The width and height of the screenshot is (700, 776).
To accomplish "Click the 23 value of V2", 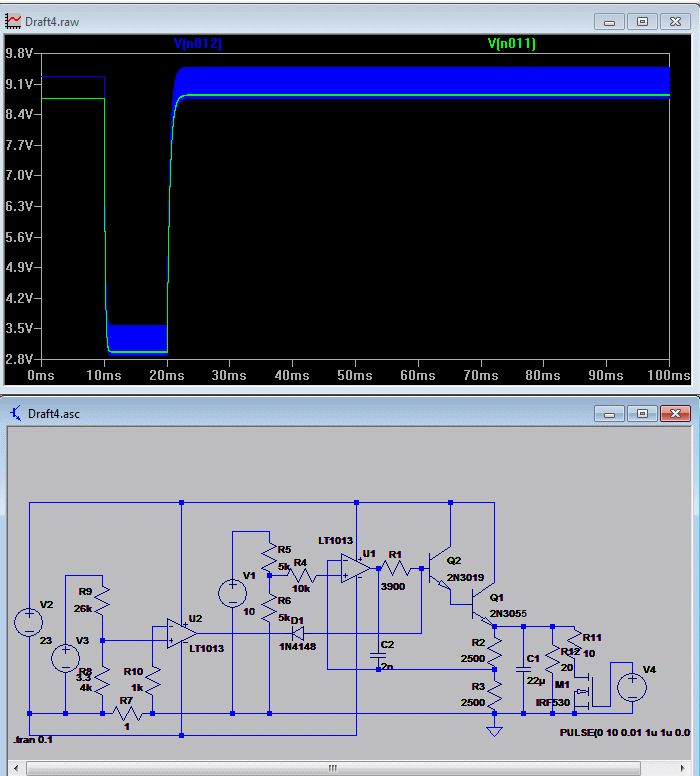I will 46,640.
